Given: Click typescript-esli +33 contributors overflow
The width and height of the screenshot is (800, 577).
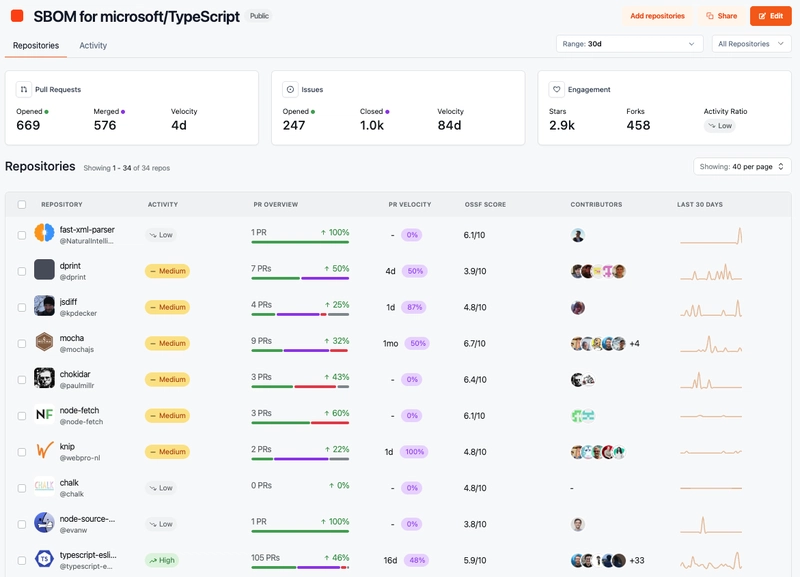Looking at the screenshot, I should click(637, 560).
